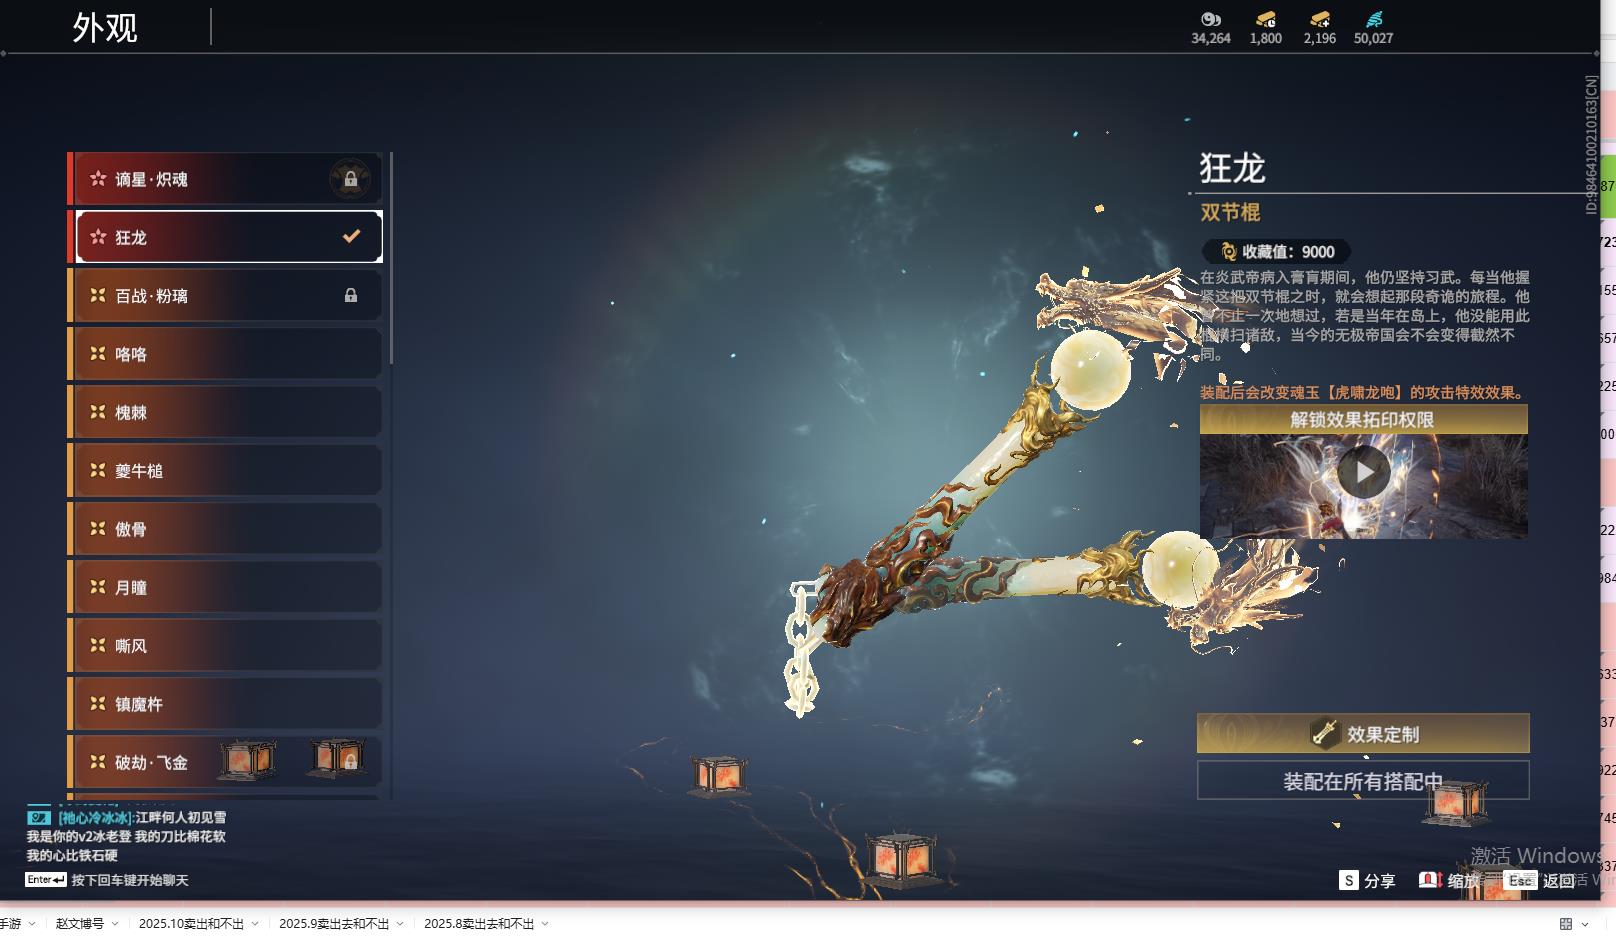Click the rarity icon beside 镇魔杵
Screen dimensions: 1616x939
click(x=98, y=703)
